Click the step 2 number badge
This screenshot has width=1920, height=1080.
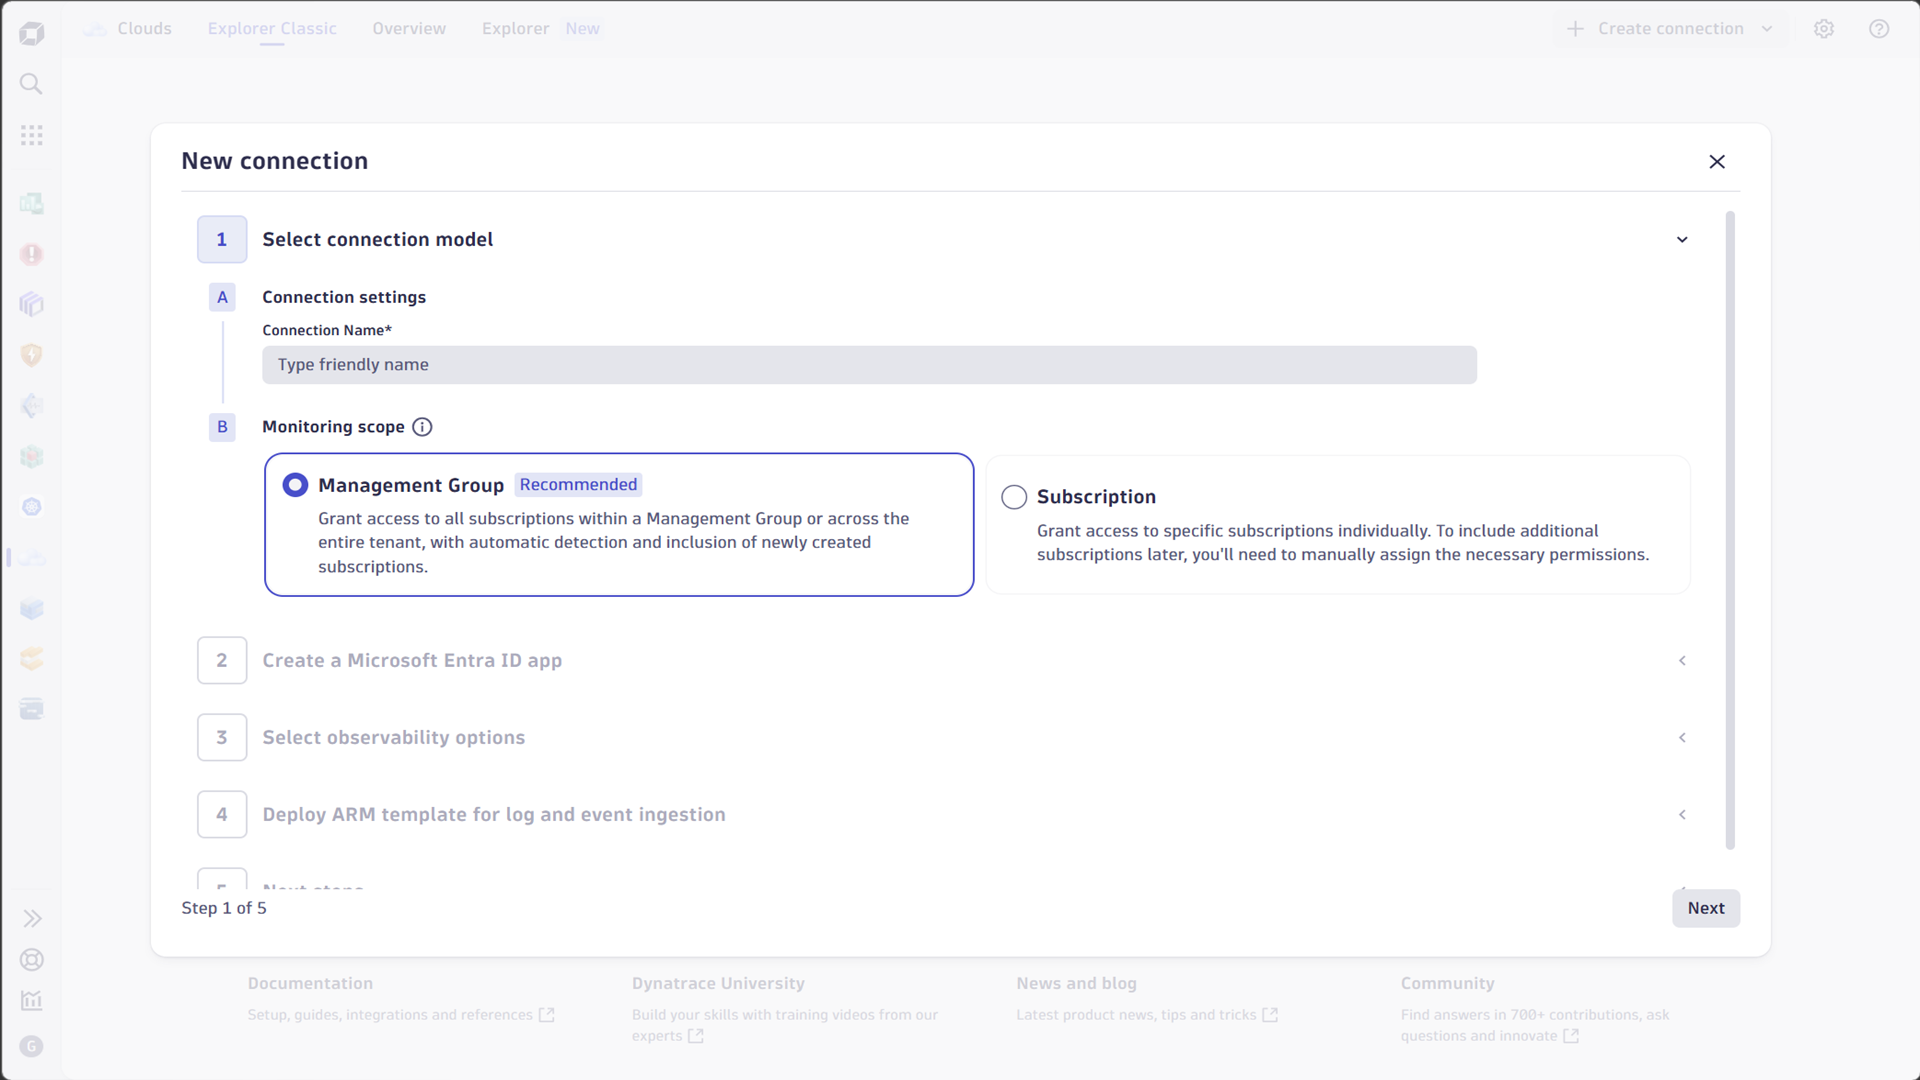click(222, 661)
